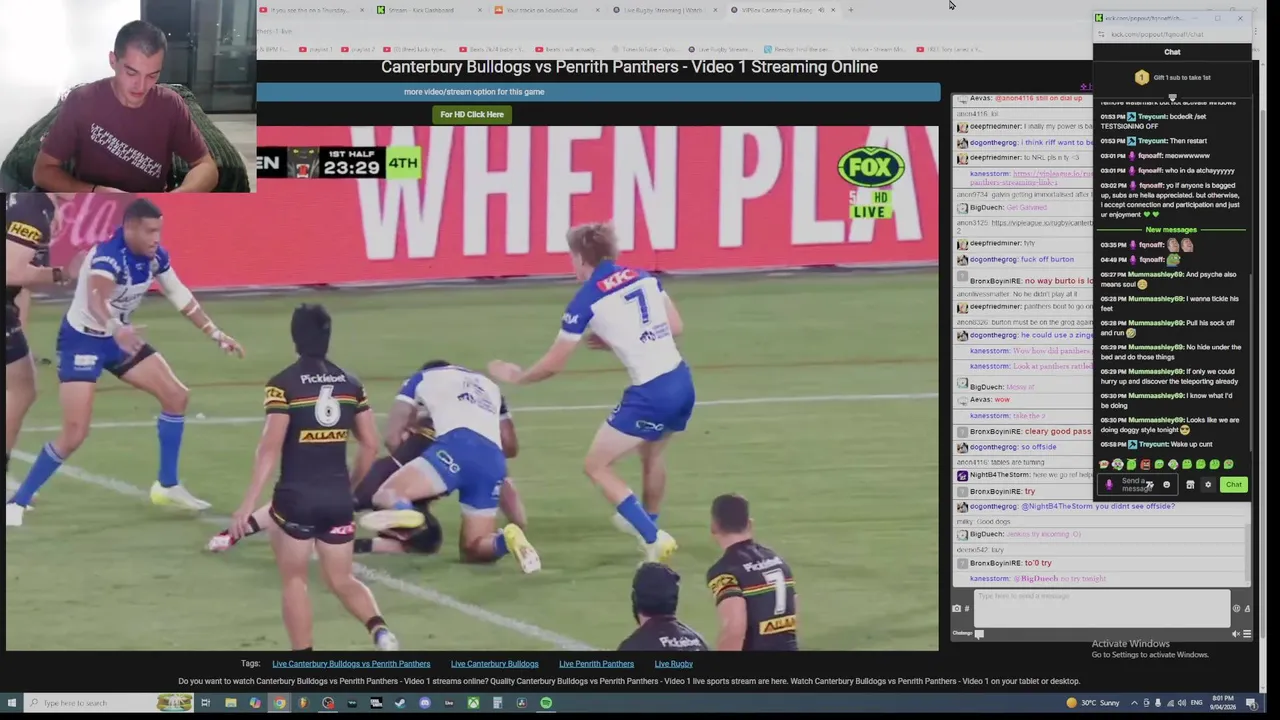This screenshot has width=1280, height=720.
Task: Close the active Canterbury Bulldogs browser tab
Action: click(833, 10)
